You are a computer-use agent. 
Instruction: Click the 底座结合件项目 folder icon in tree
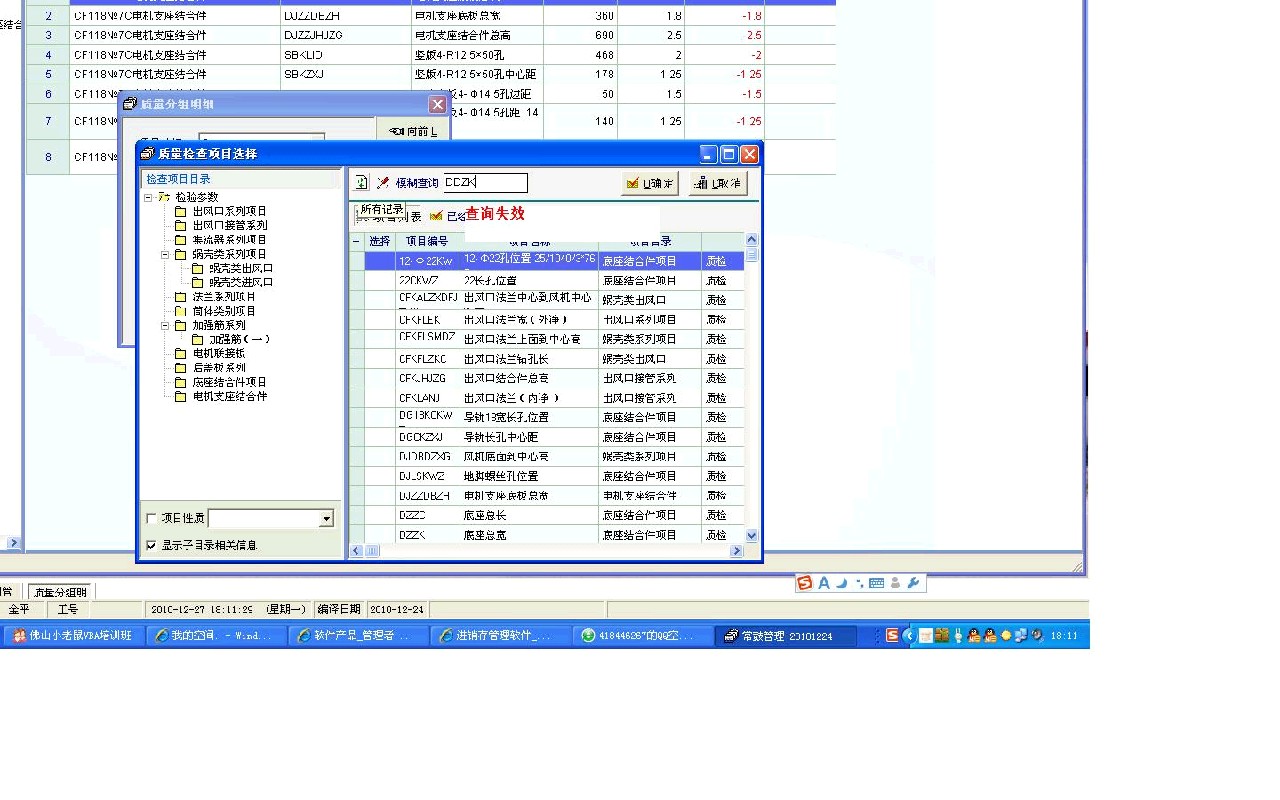pyautogui.click(x=181, y=383)
